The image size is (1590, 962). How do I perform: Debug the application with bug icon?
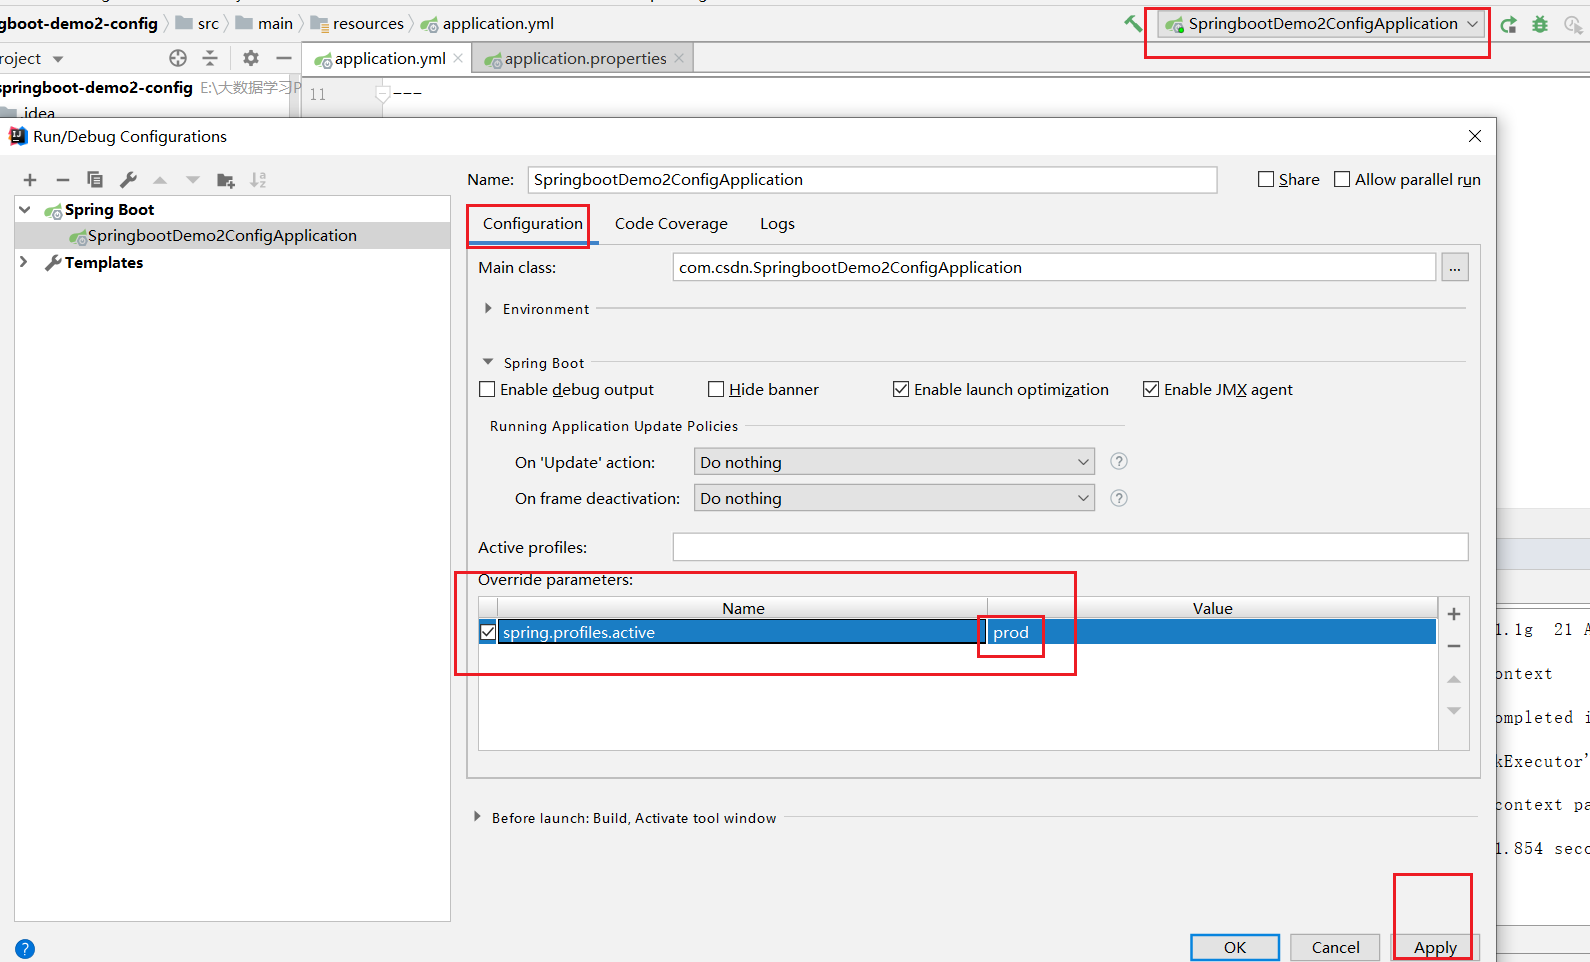click(1540, 24)
